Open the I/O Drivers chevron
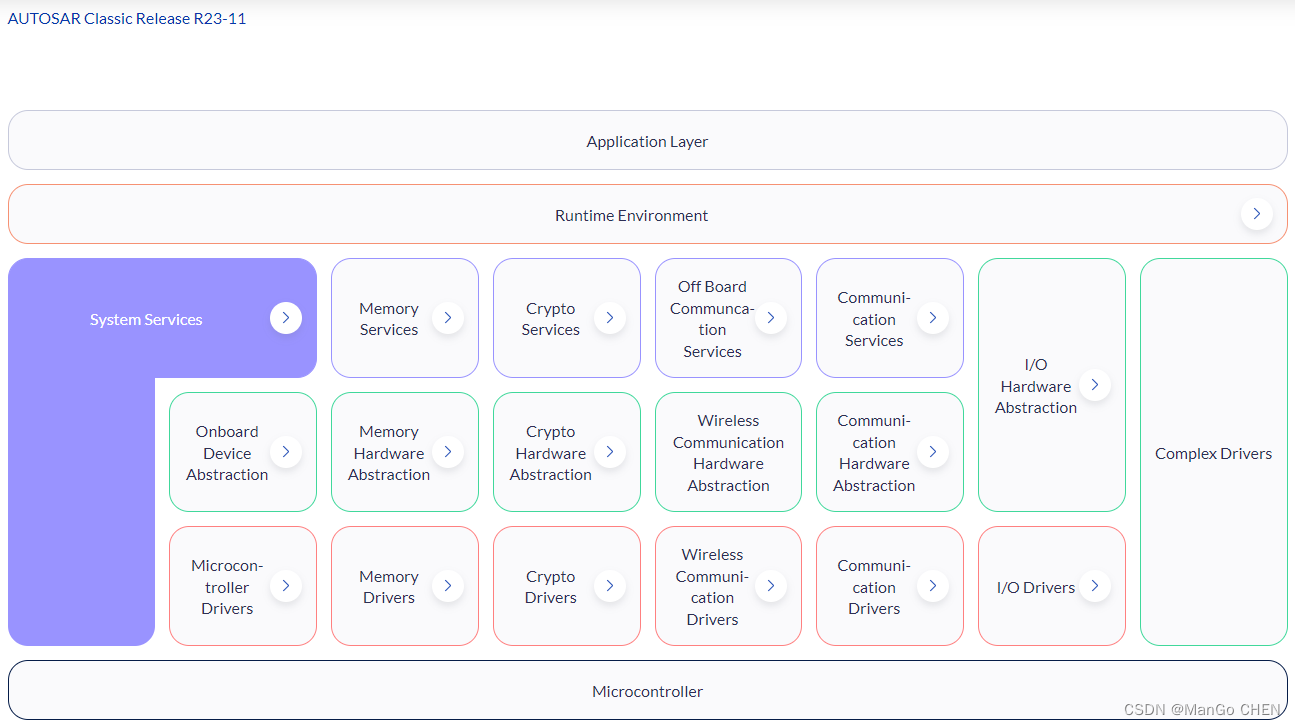The image size is (1295, 725). click(x=1095, y=586)
